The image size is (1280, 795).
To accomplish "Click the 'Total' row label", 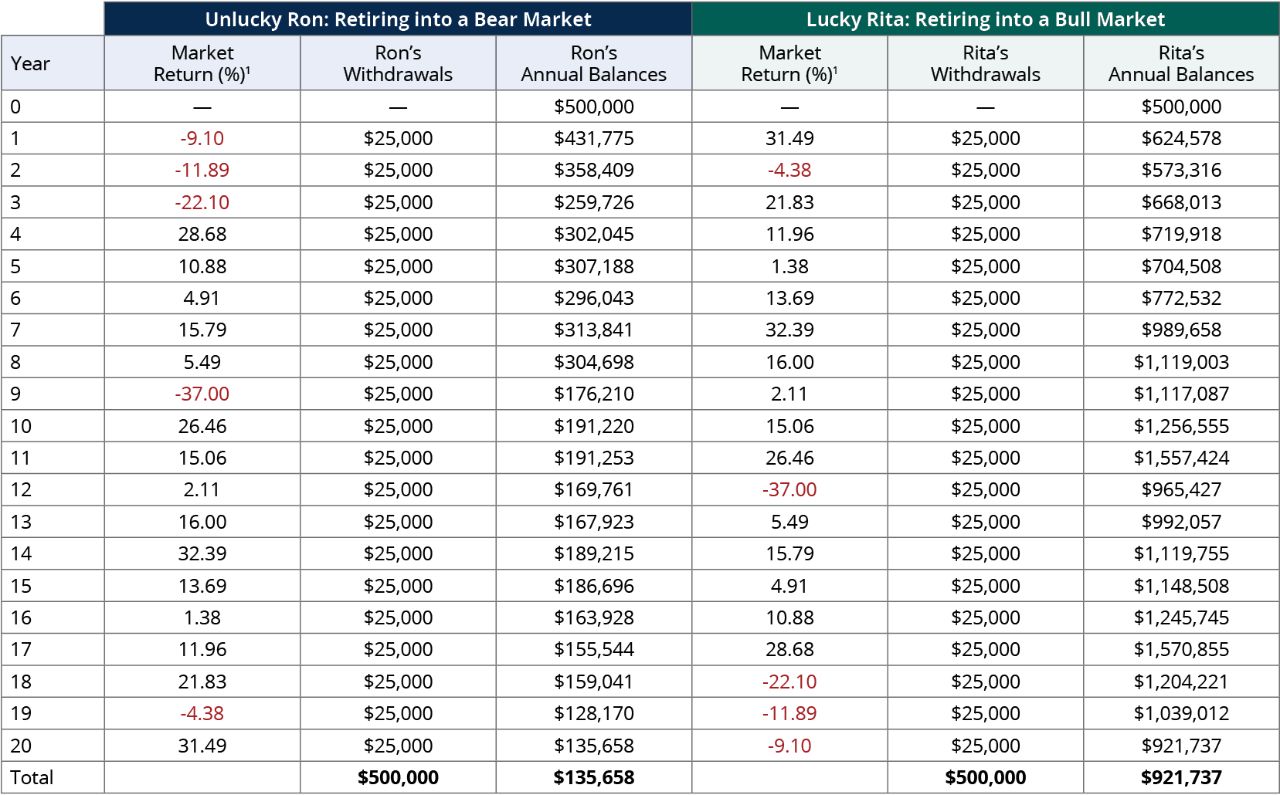I will click(x=32, y=777).
